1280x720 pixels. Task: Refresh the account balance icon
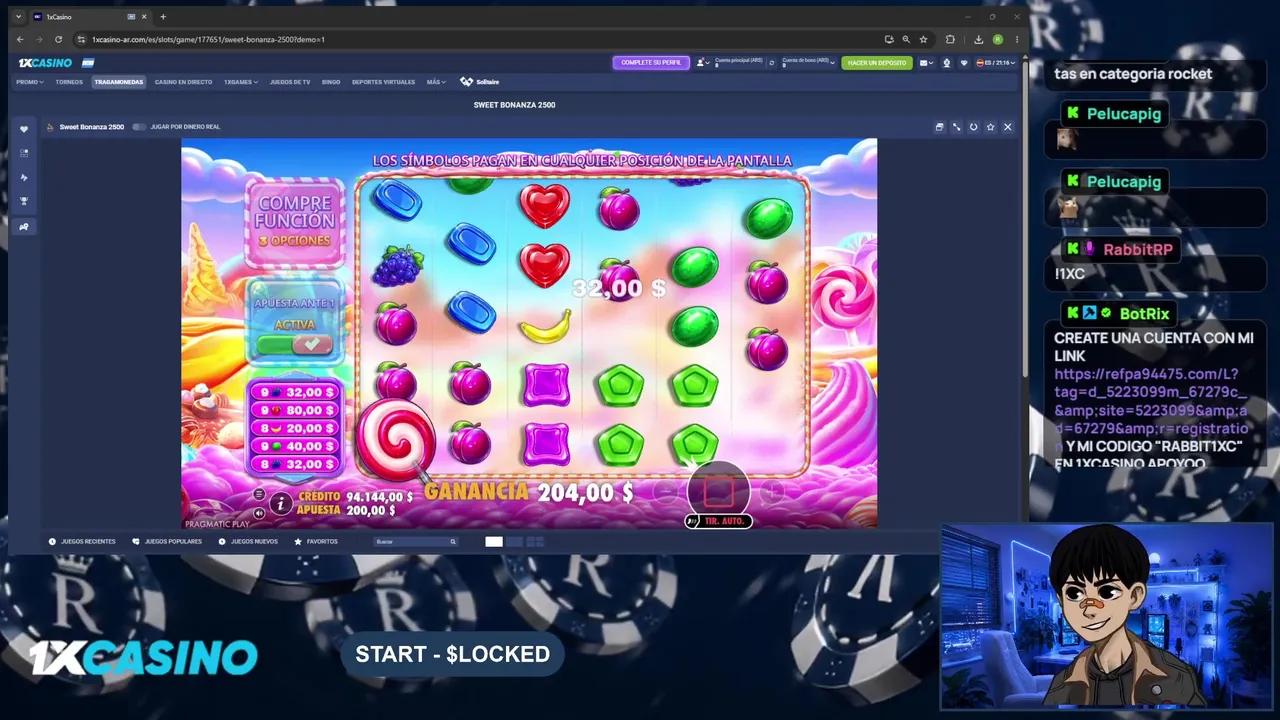[x=772, y=63]
